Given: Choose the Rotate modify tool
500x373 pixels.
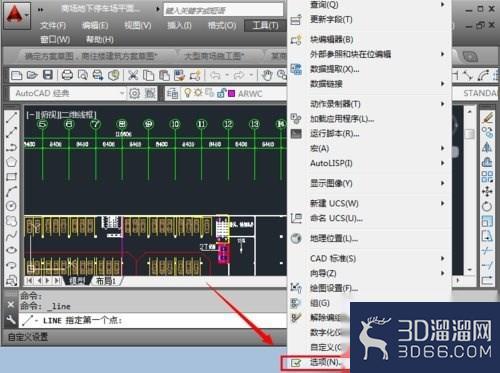Looking at the screenshot, I should click(487, 206).
